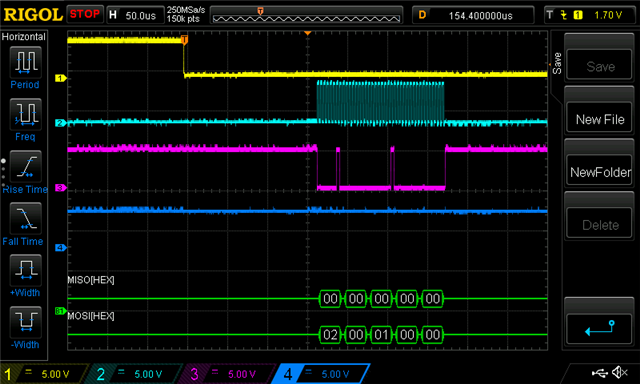Screen dimensions: 640x384
Task: Click the MISO[HEX] decode label
Action: click(x=91, y=280)
